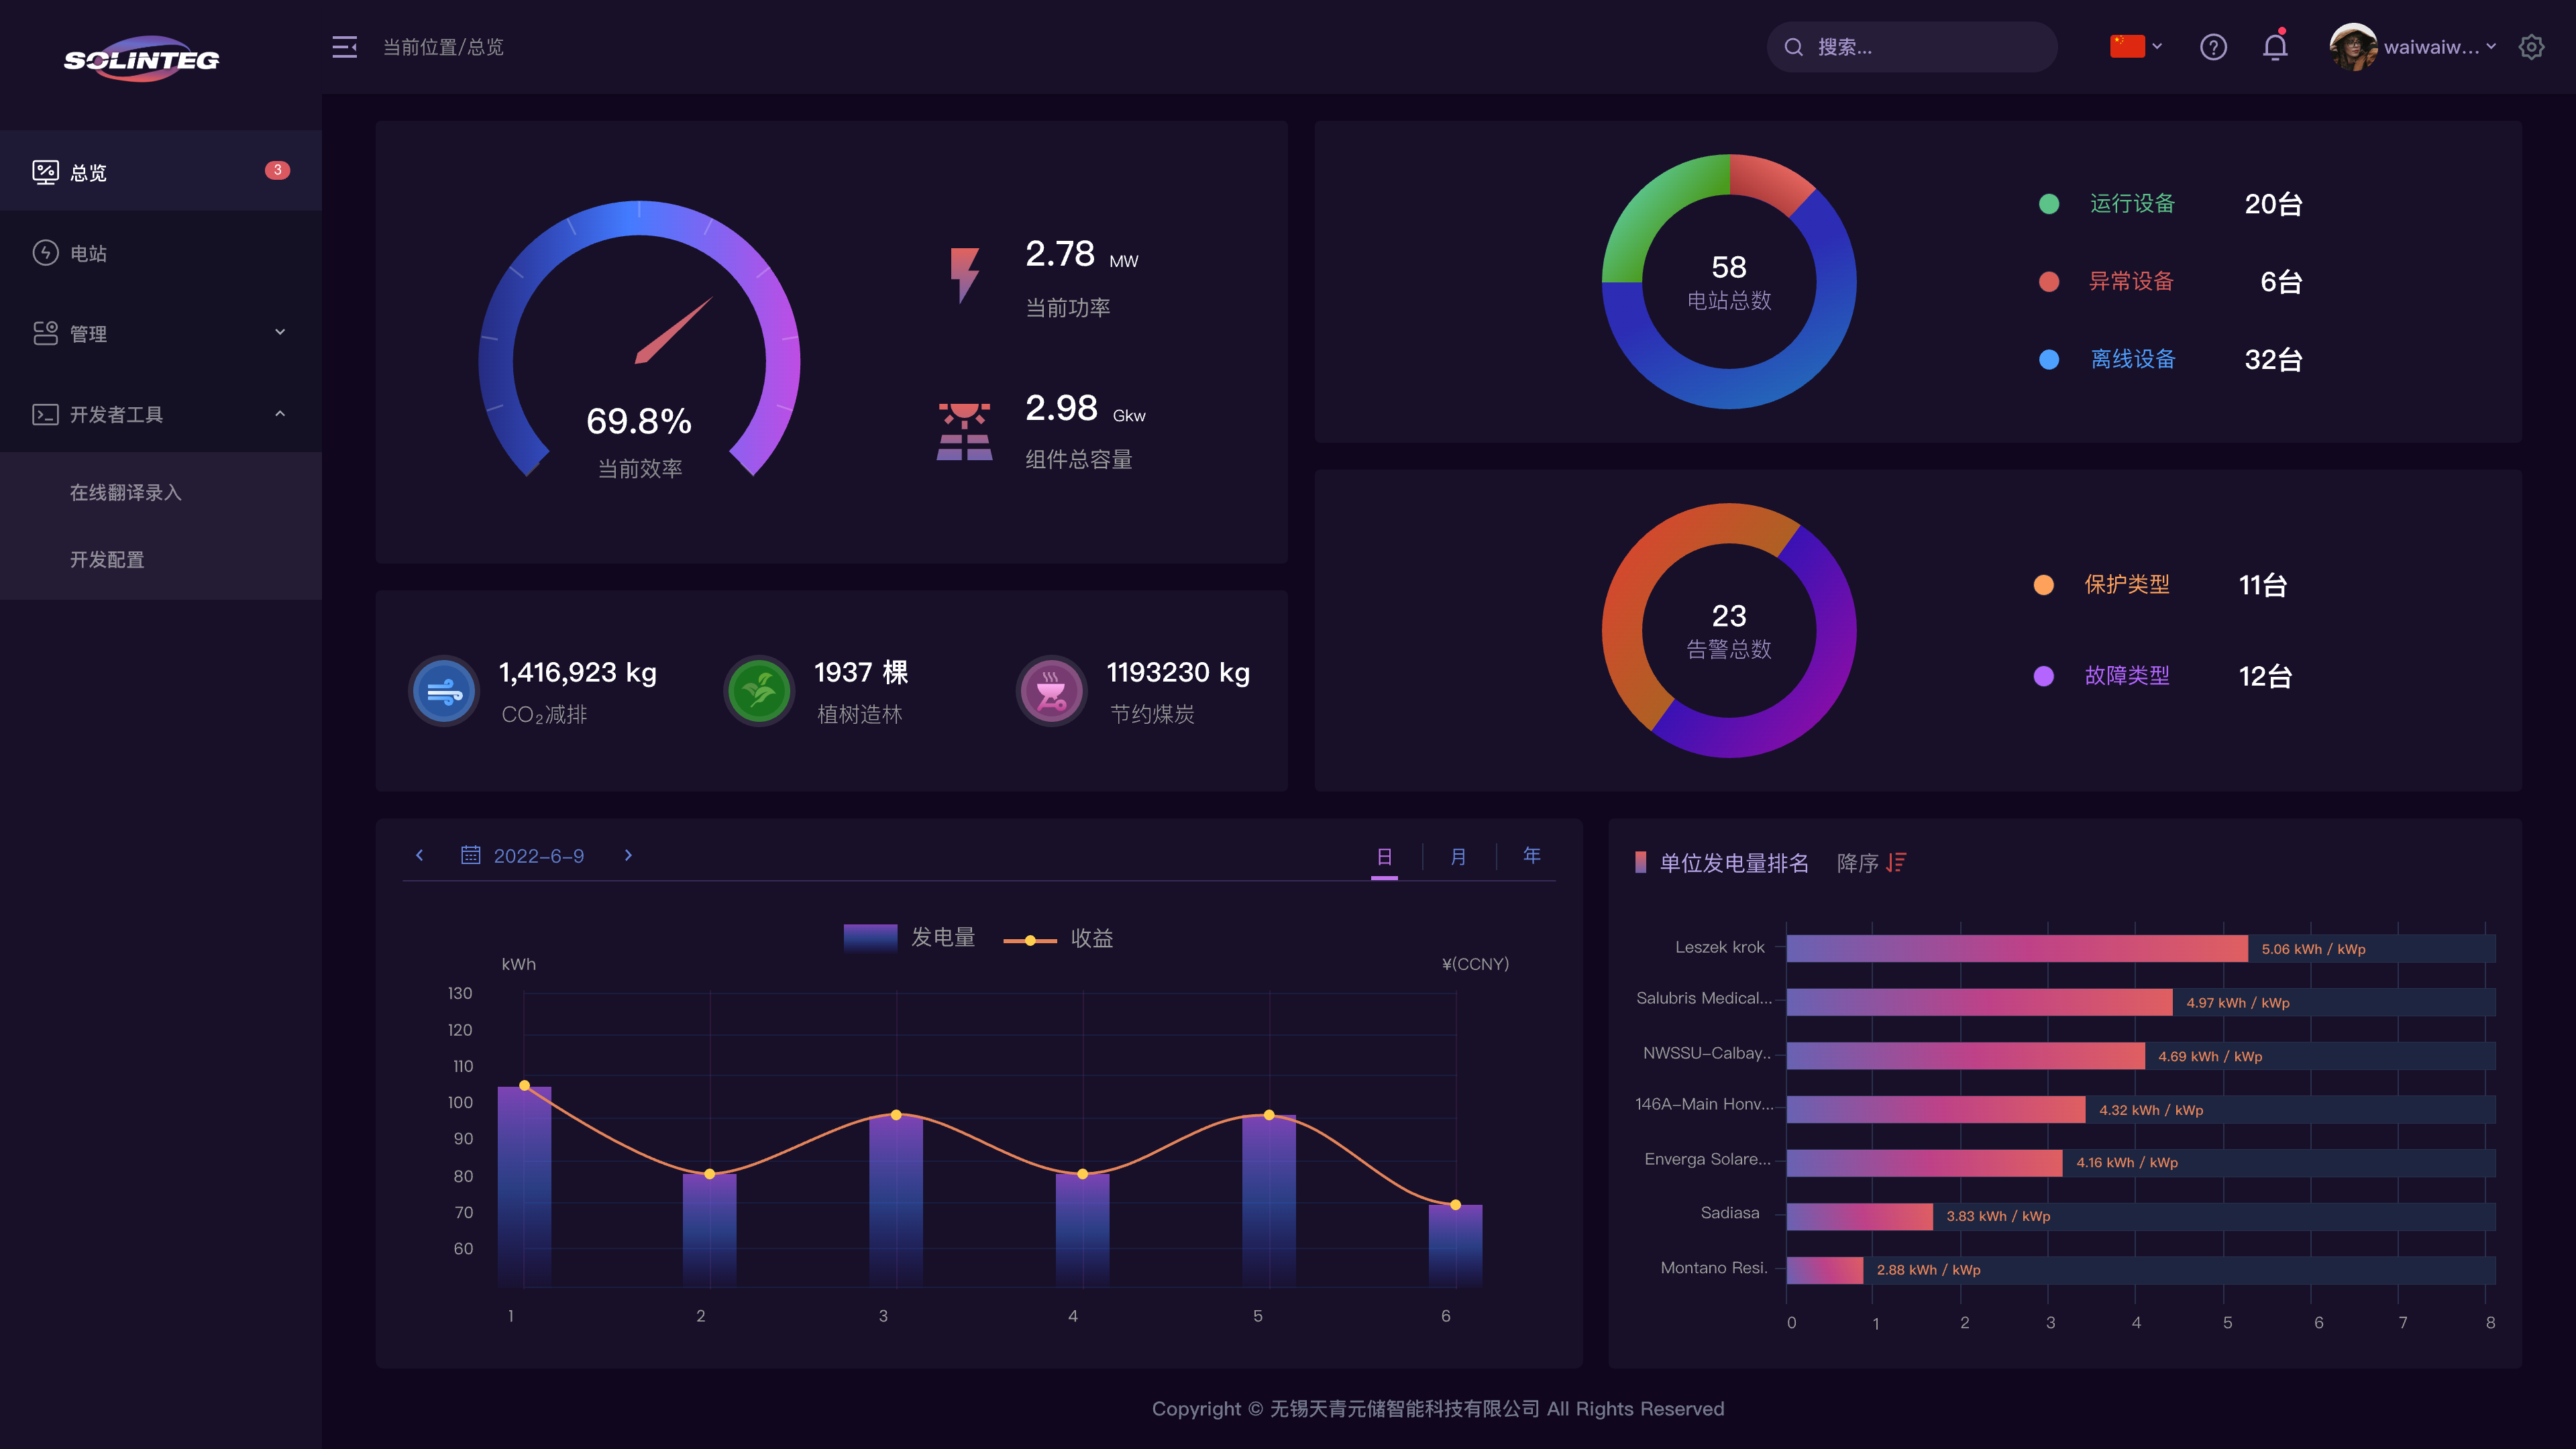Click the tree planting leaf icon
The image size is (2576, 1449).
coord(759,691)
